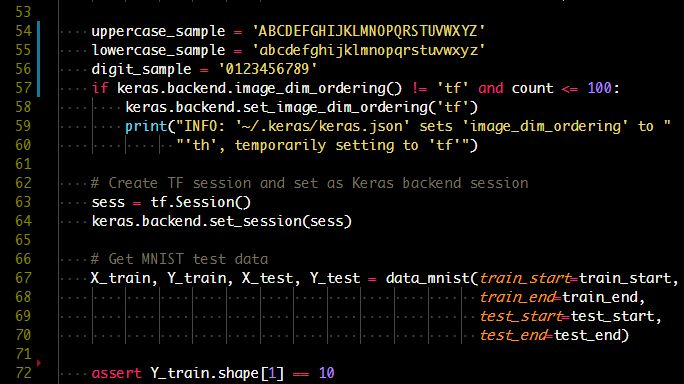684x384 pixels.
Task: Click empty line 65 in the editor
Action: (371, 240)
